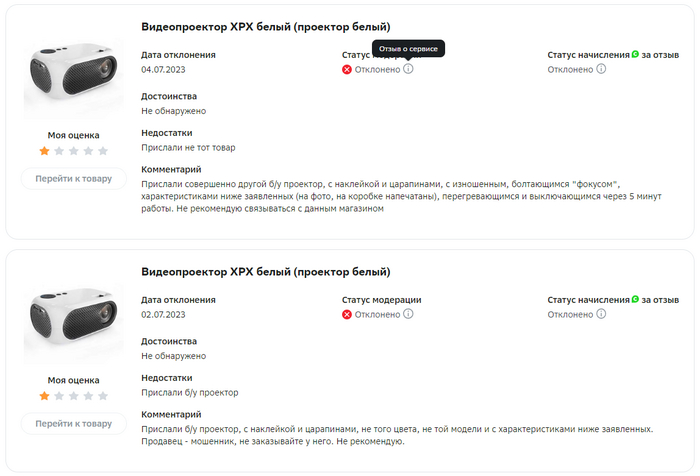This screenshot has height=476, width=700.
Task: Click green bonus icon in first 'Статус начисления'
Action: (635, 54)
